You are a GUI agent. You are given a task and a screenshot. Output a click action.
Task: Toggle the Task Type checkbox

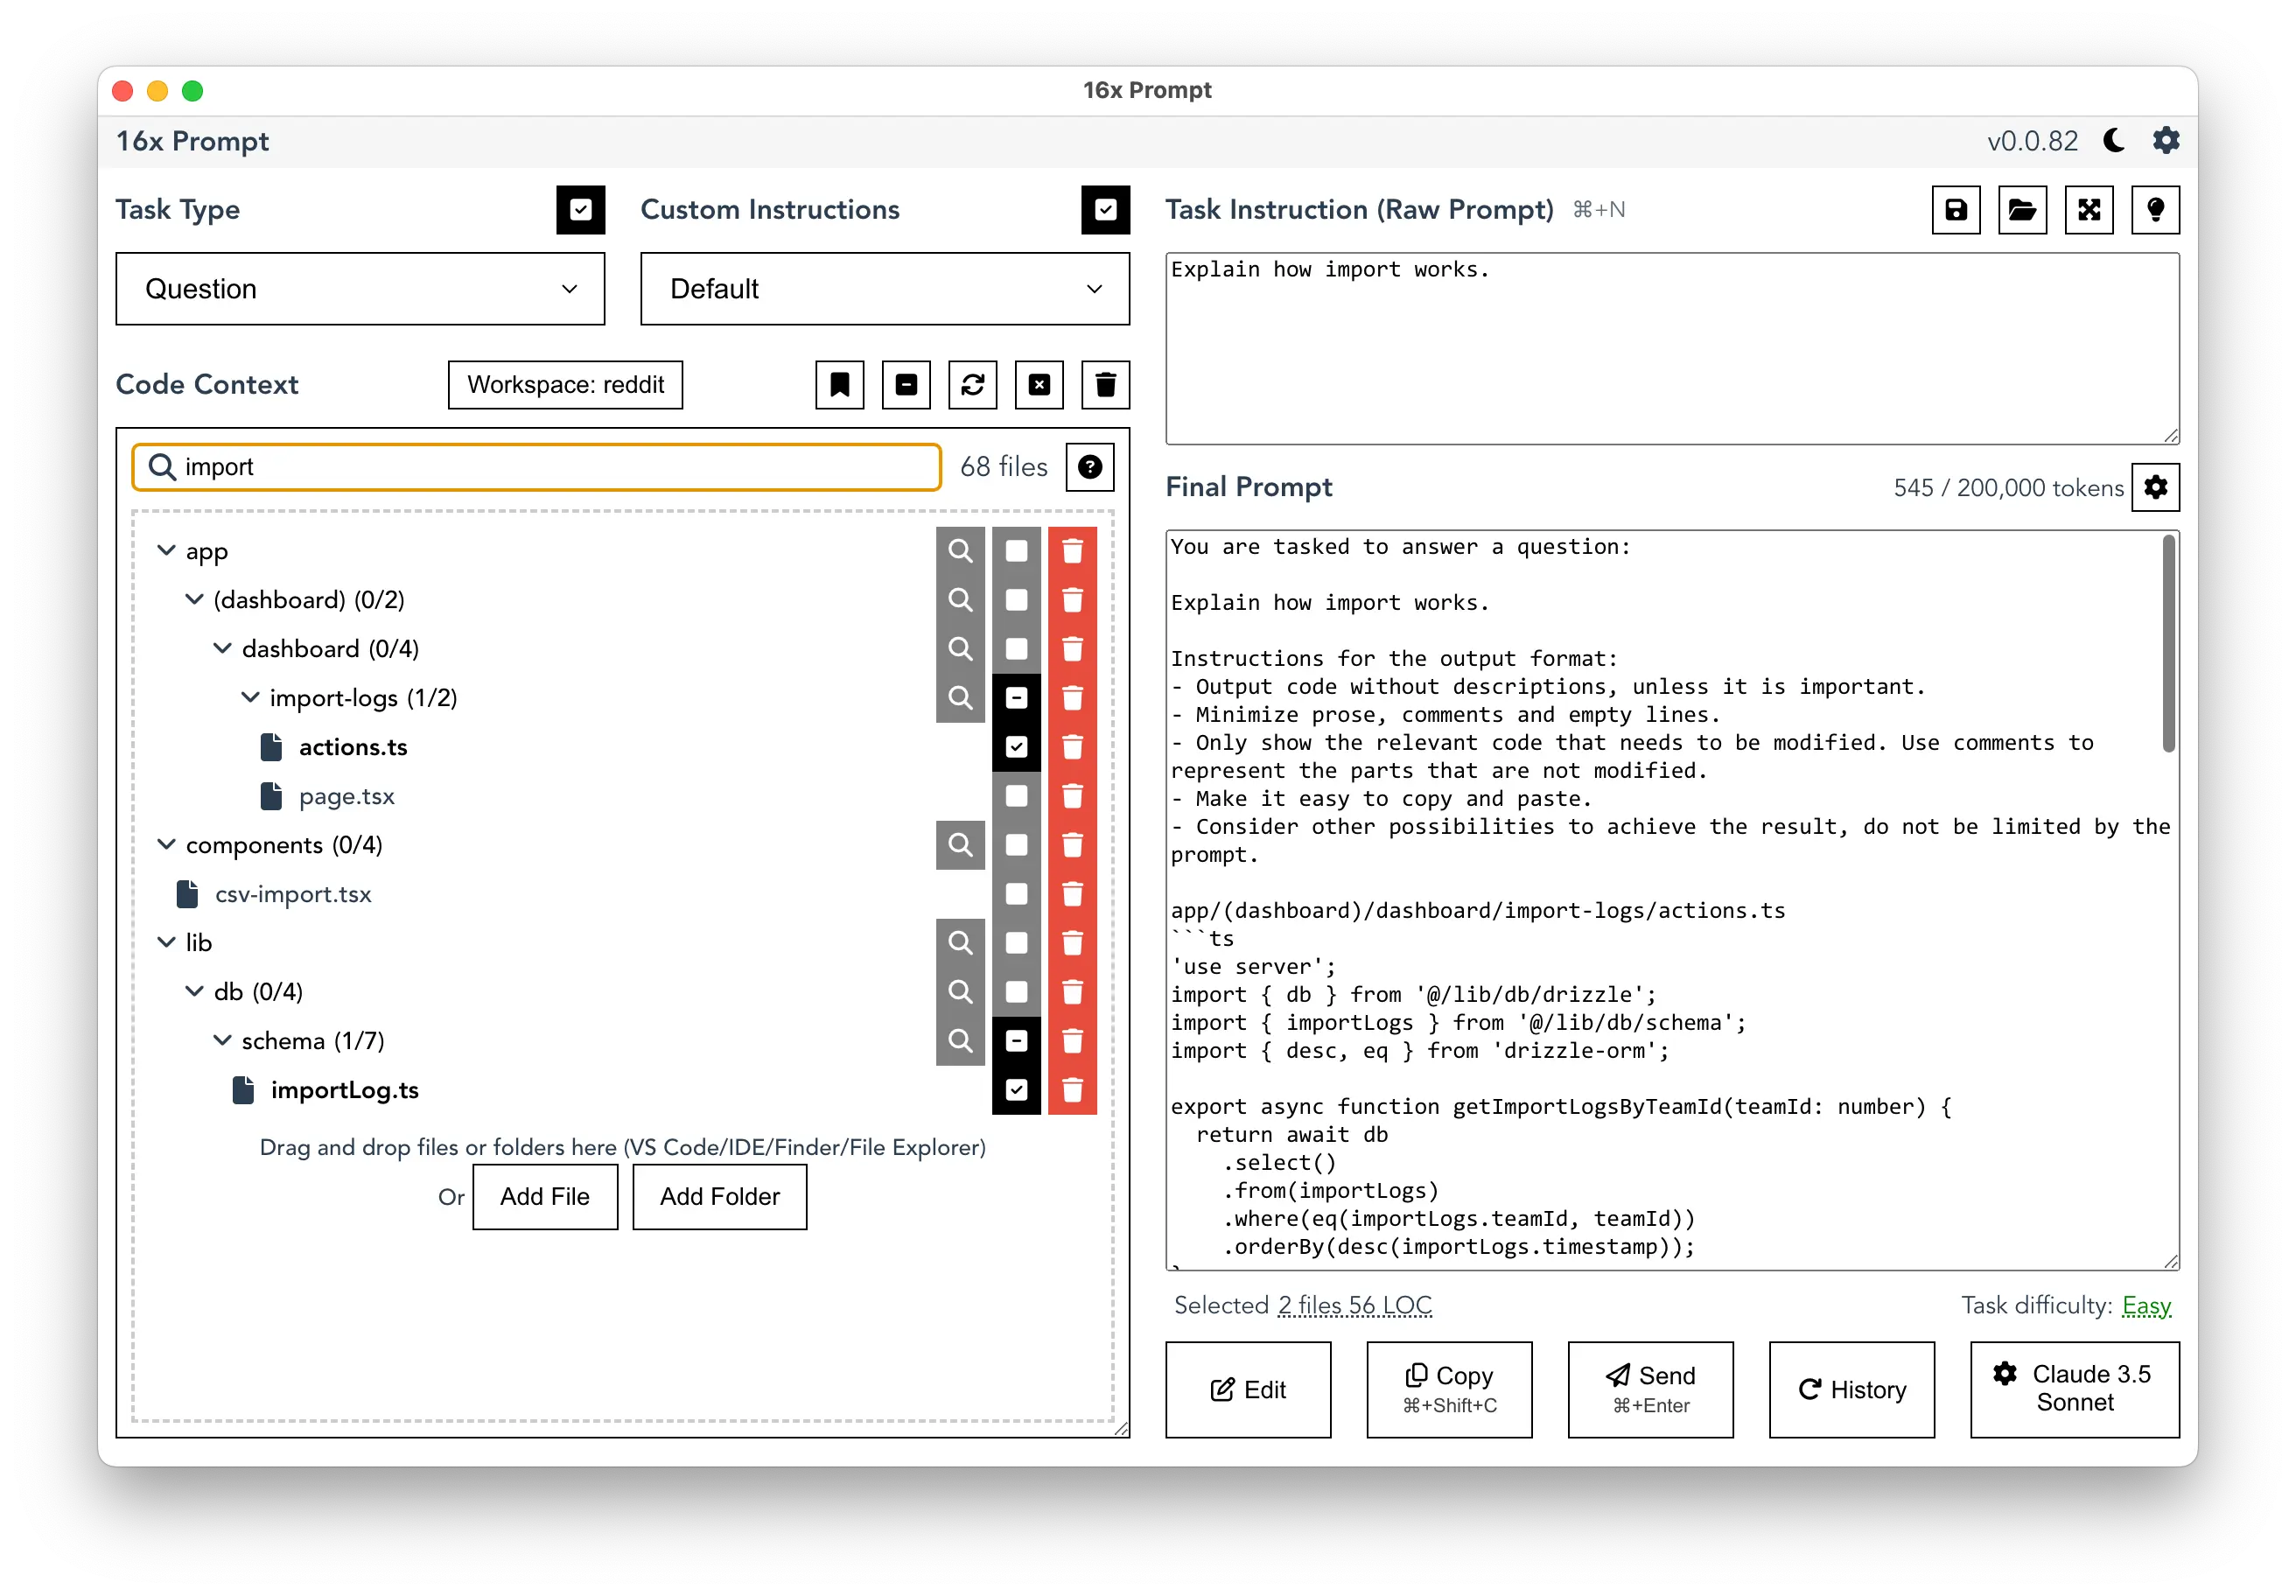(x=579, y=209)
